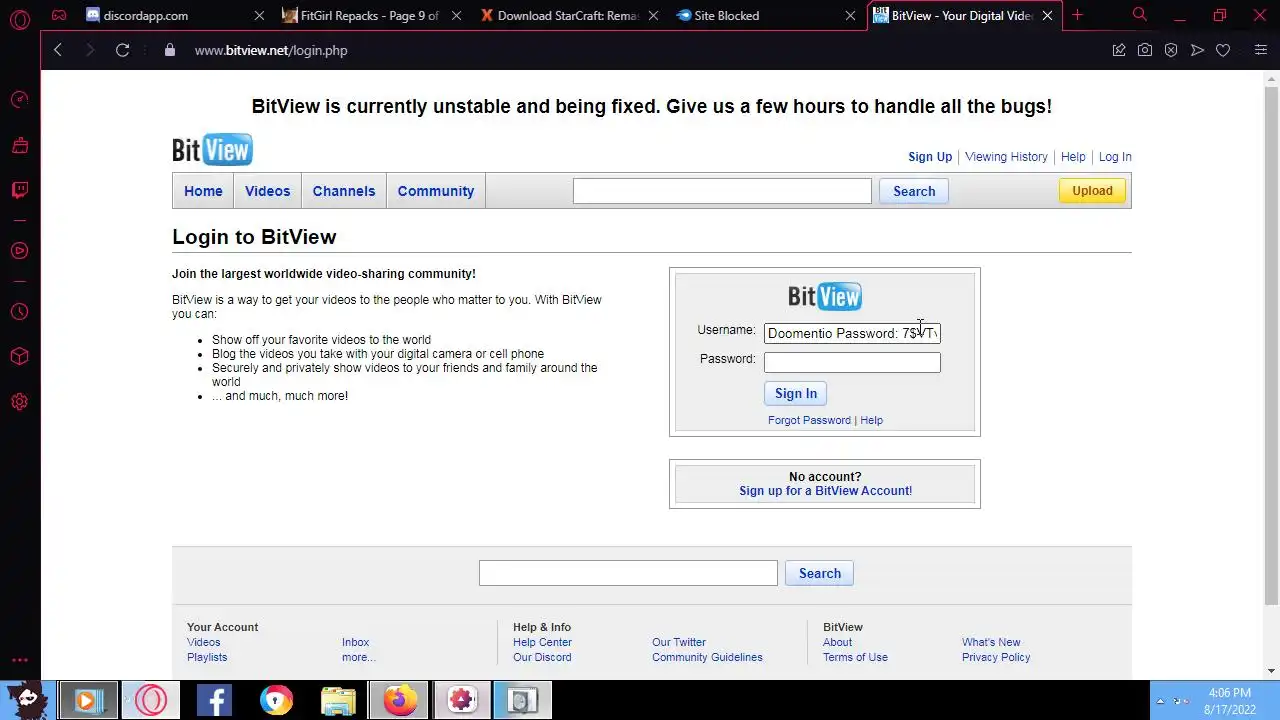This screenshot has height=720, width=1280.
Task: Go back with the back arrow
Action: point(58,50)
